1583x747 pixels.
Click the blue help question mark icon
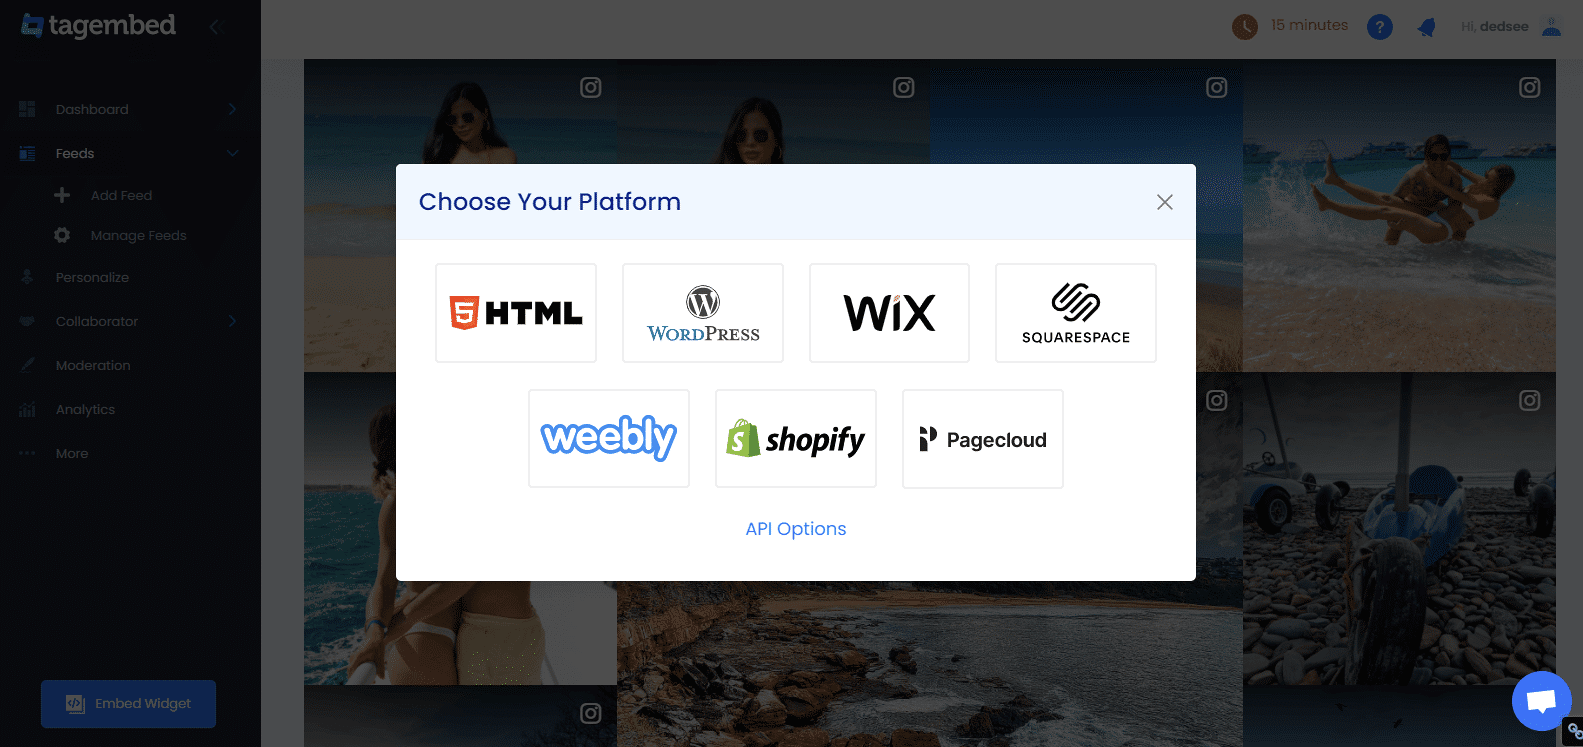pos(1380,27)
